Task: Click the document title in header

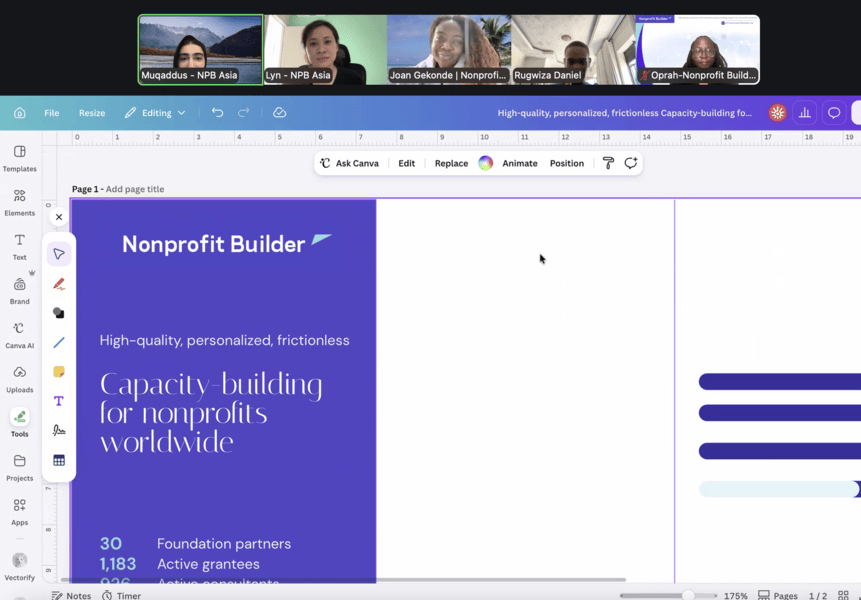Action: click(x=624, y=113)
